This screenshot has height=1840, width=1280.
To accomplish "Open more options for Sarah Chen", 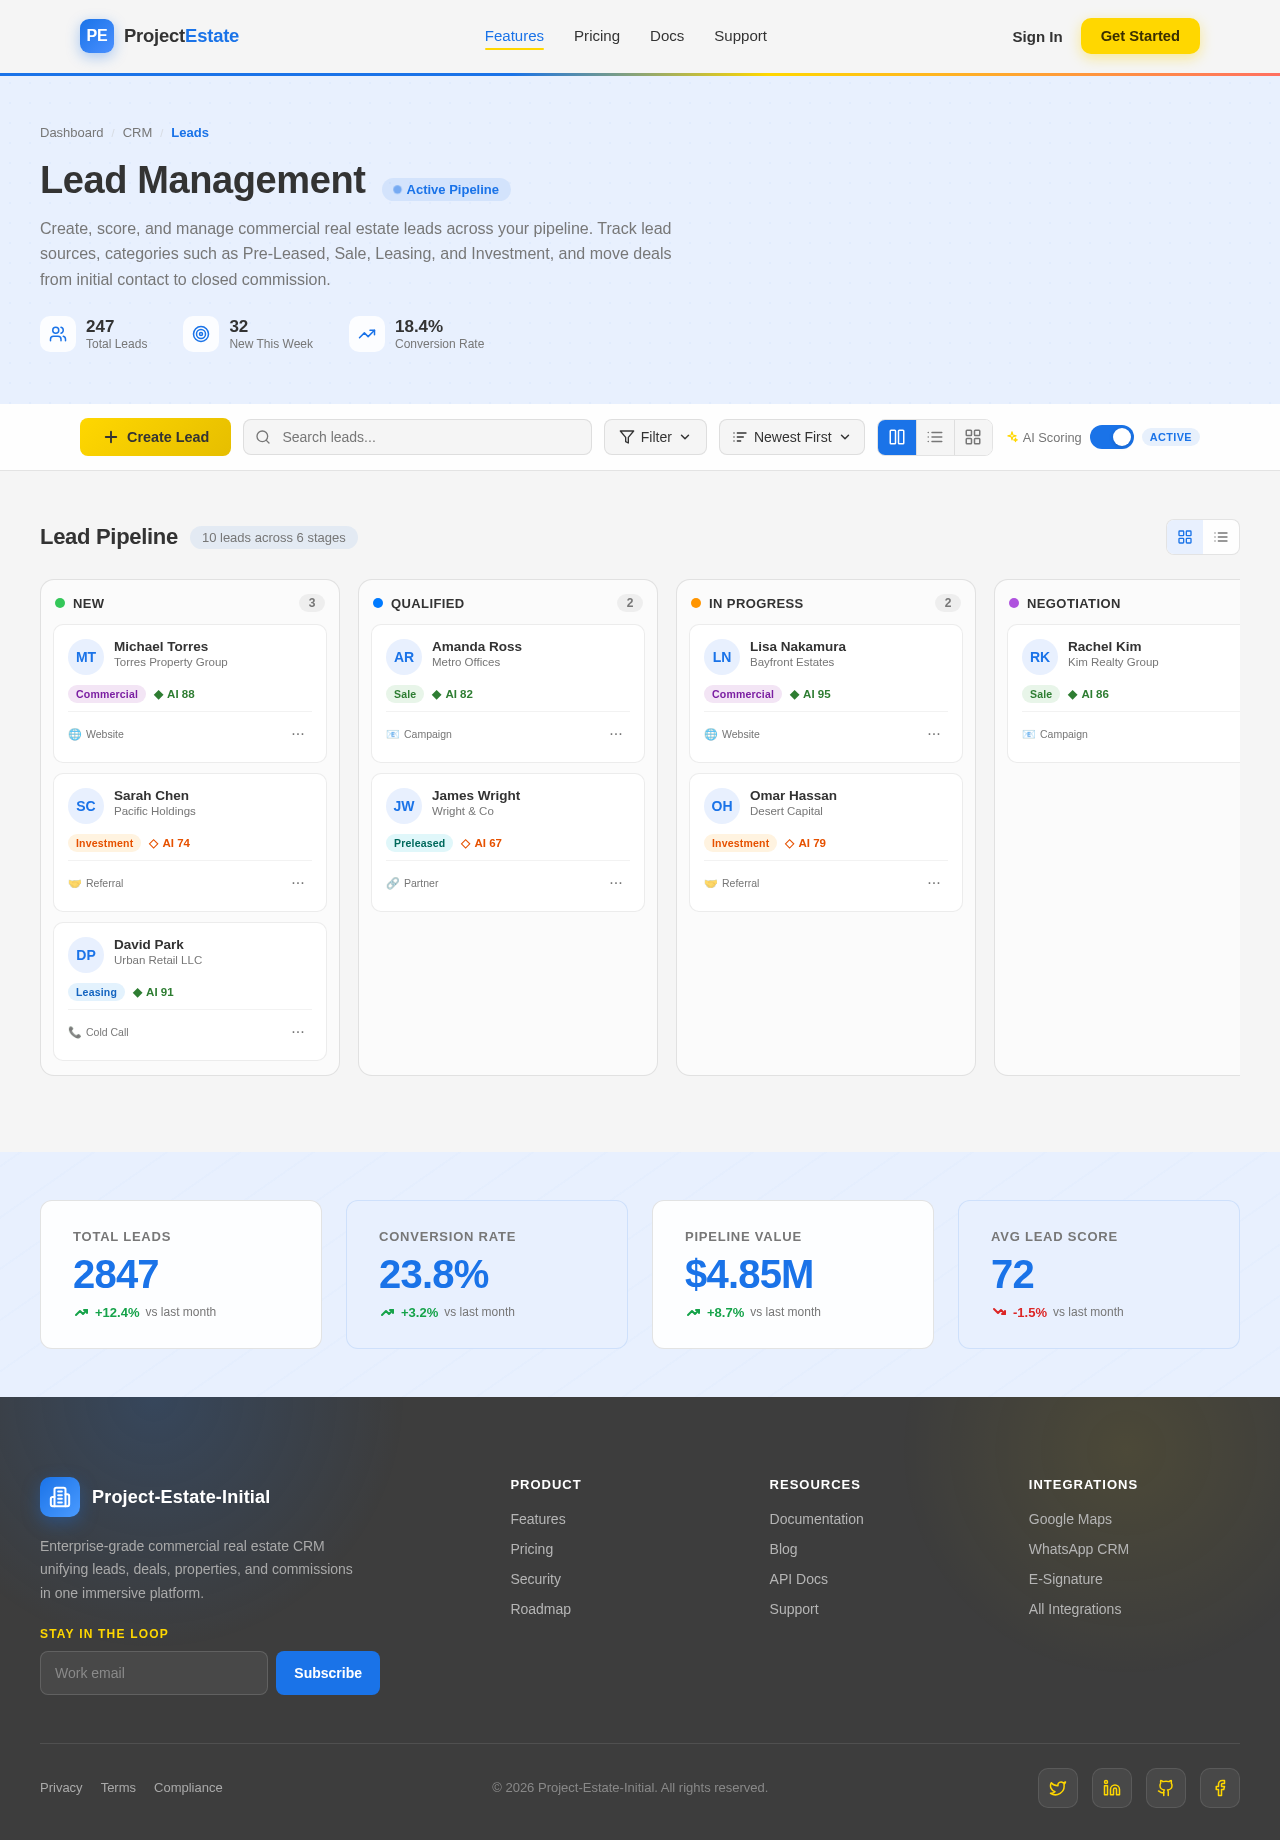I will (x=298, y=883).
